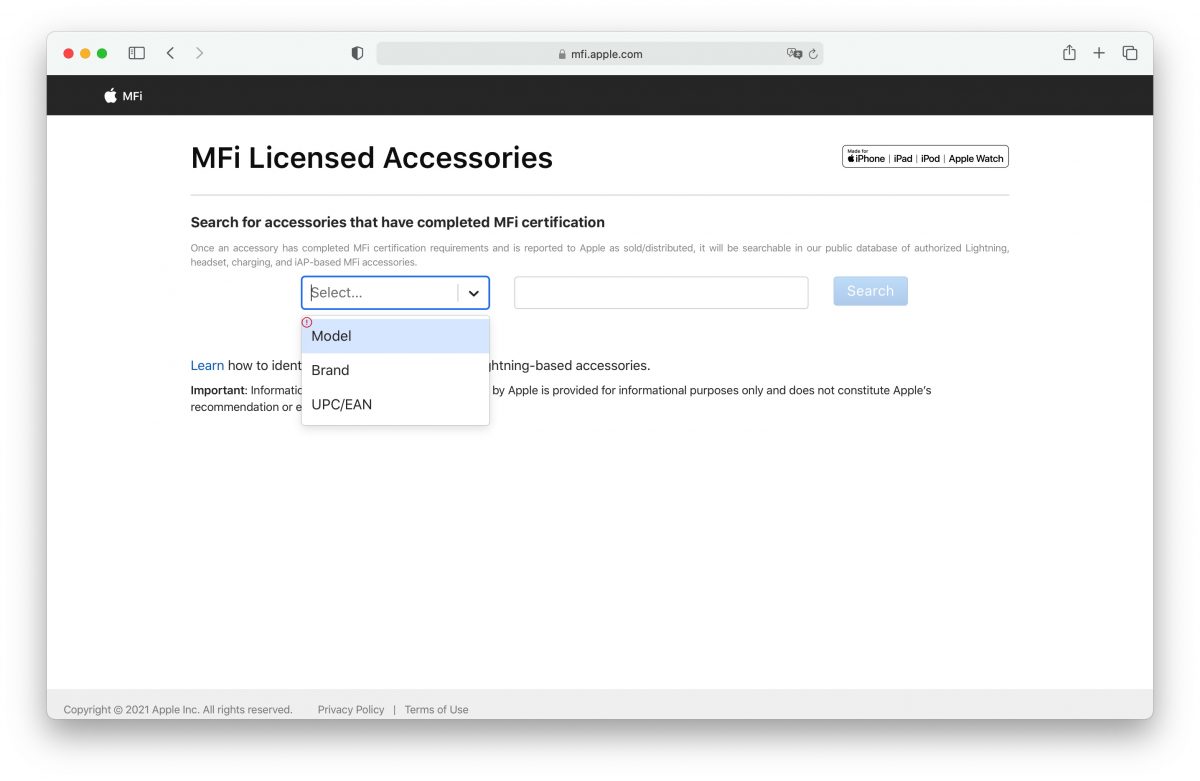The height and width of the screenshot is (781, 1200).
Task: Click the green fullscreen window button
Action: (102, 53)
